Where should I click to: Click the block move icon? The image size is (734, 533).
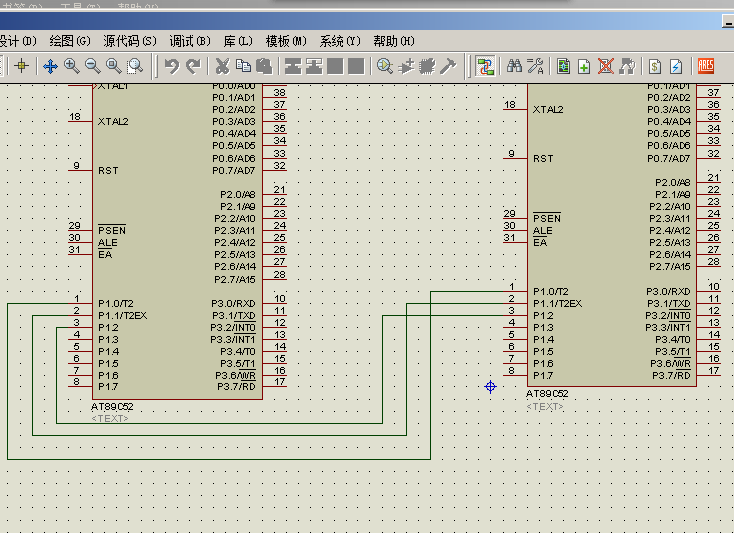click(x=314, y=66)
